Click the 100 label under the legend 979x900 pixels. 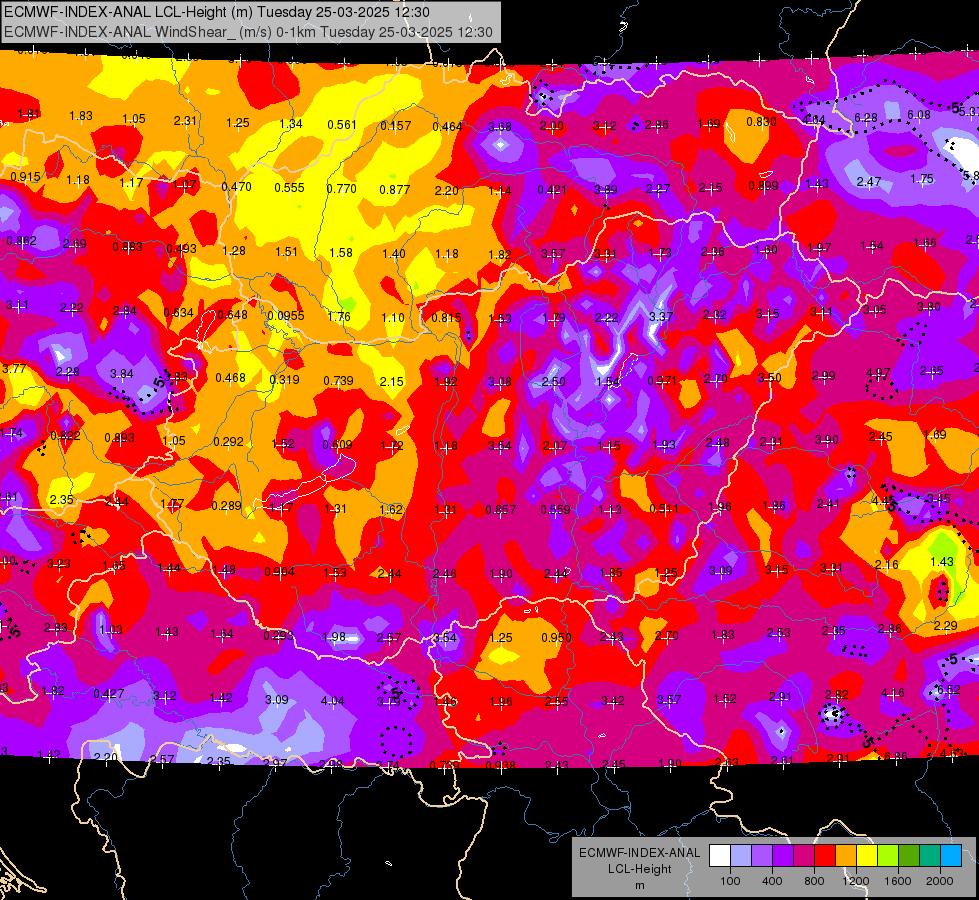(731, 881)
